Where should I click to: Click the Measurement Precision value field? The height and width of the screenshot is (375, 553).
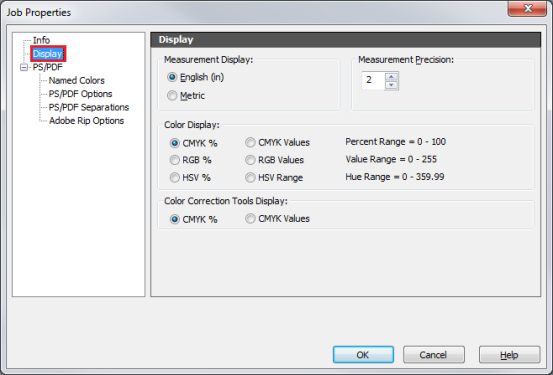click(373, 80)
